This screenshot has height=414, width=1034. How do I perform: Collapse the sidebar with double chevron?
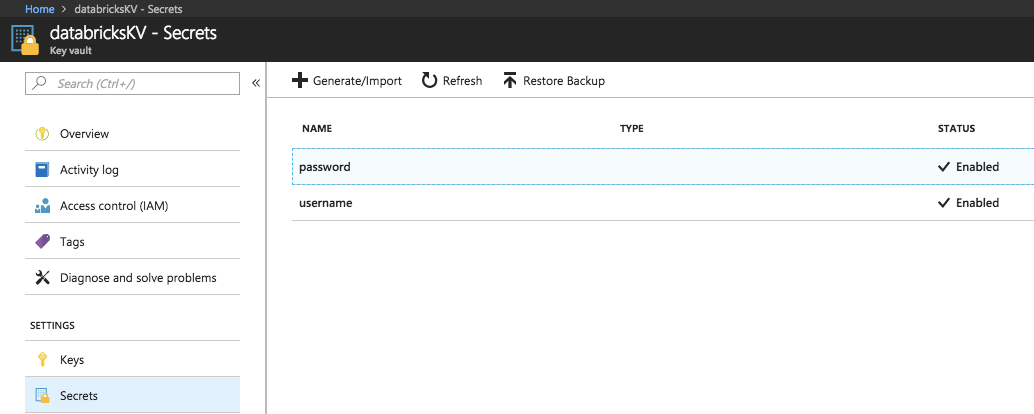255,83
